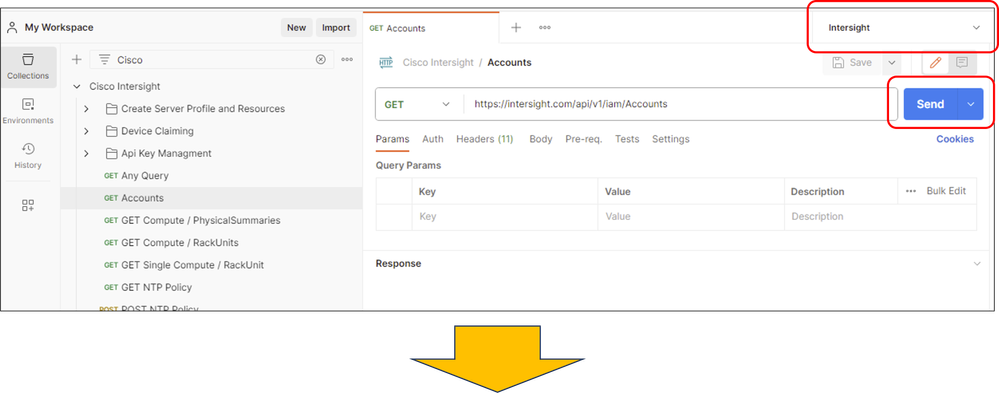This screenshot has height=393, width=999.
Task: Click the Value input field in Query Params
Action: [691, 217]
